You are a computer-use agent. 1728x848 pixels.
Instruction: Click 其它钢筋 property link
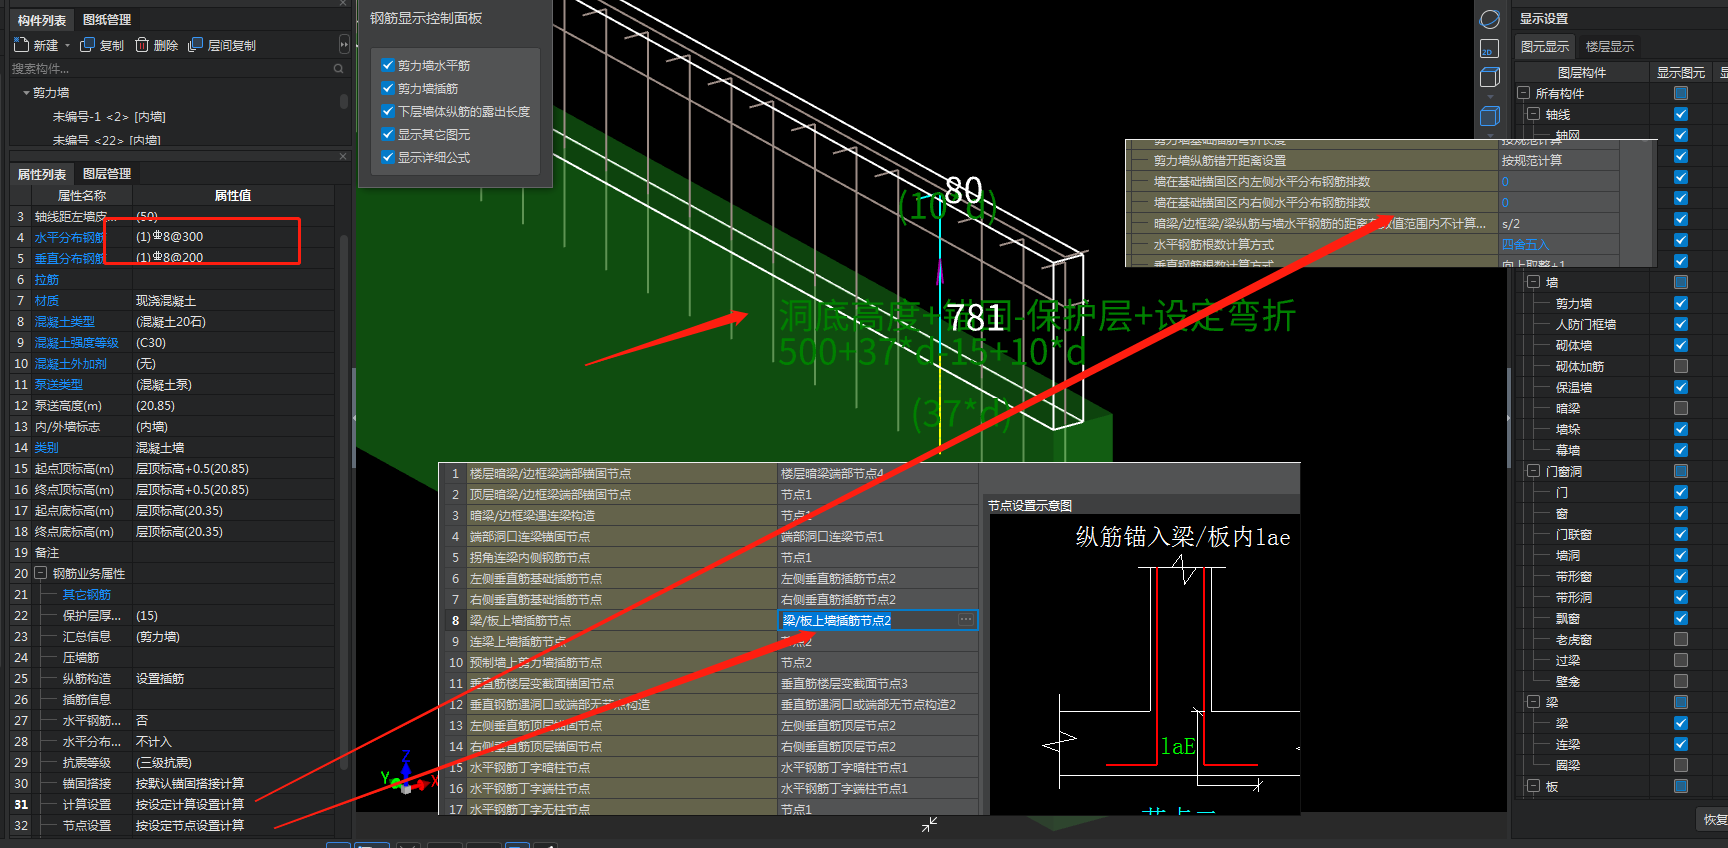pos(87,595)
